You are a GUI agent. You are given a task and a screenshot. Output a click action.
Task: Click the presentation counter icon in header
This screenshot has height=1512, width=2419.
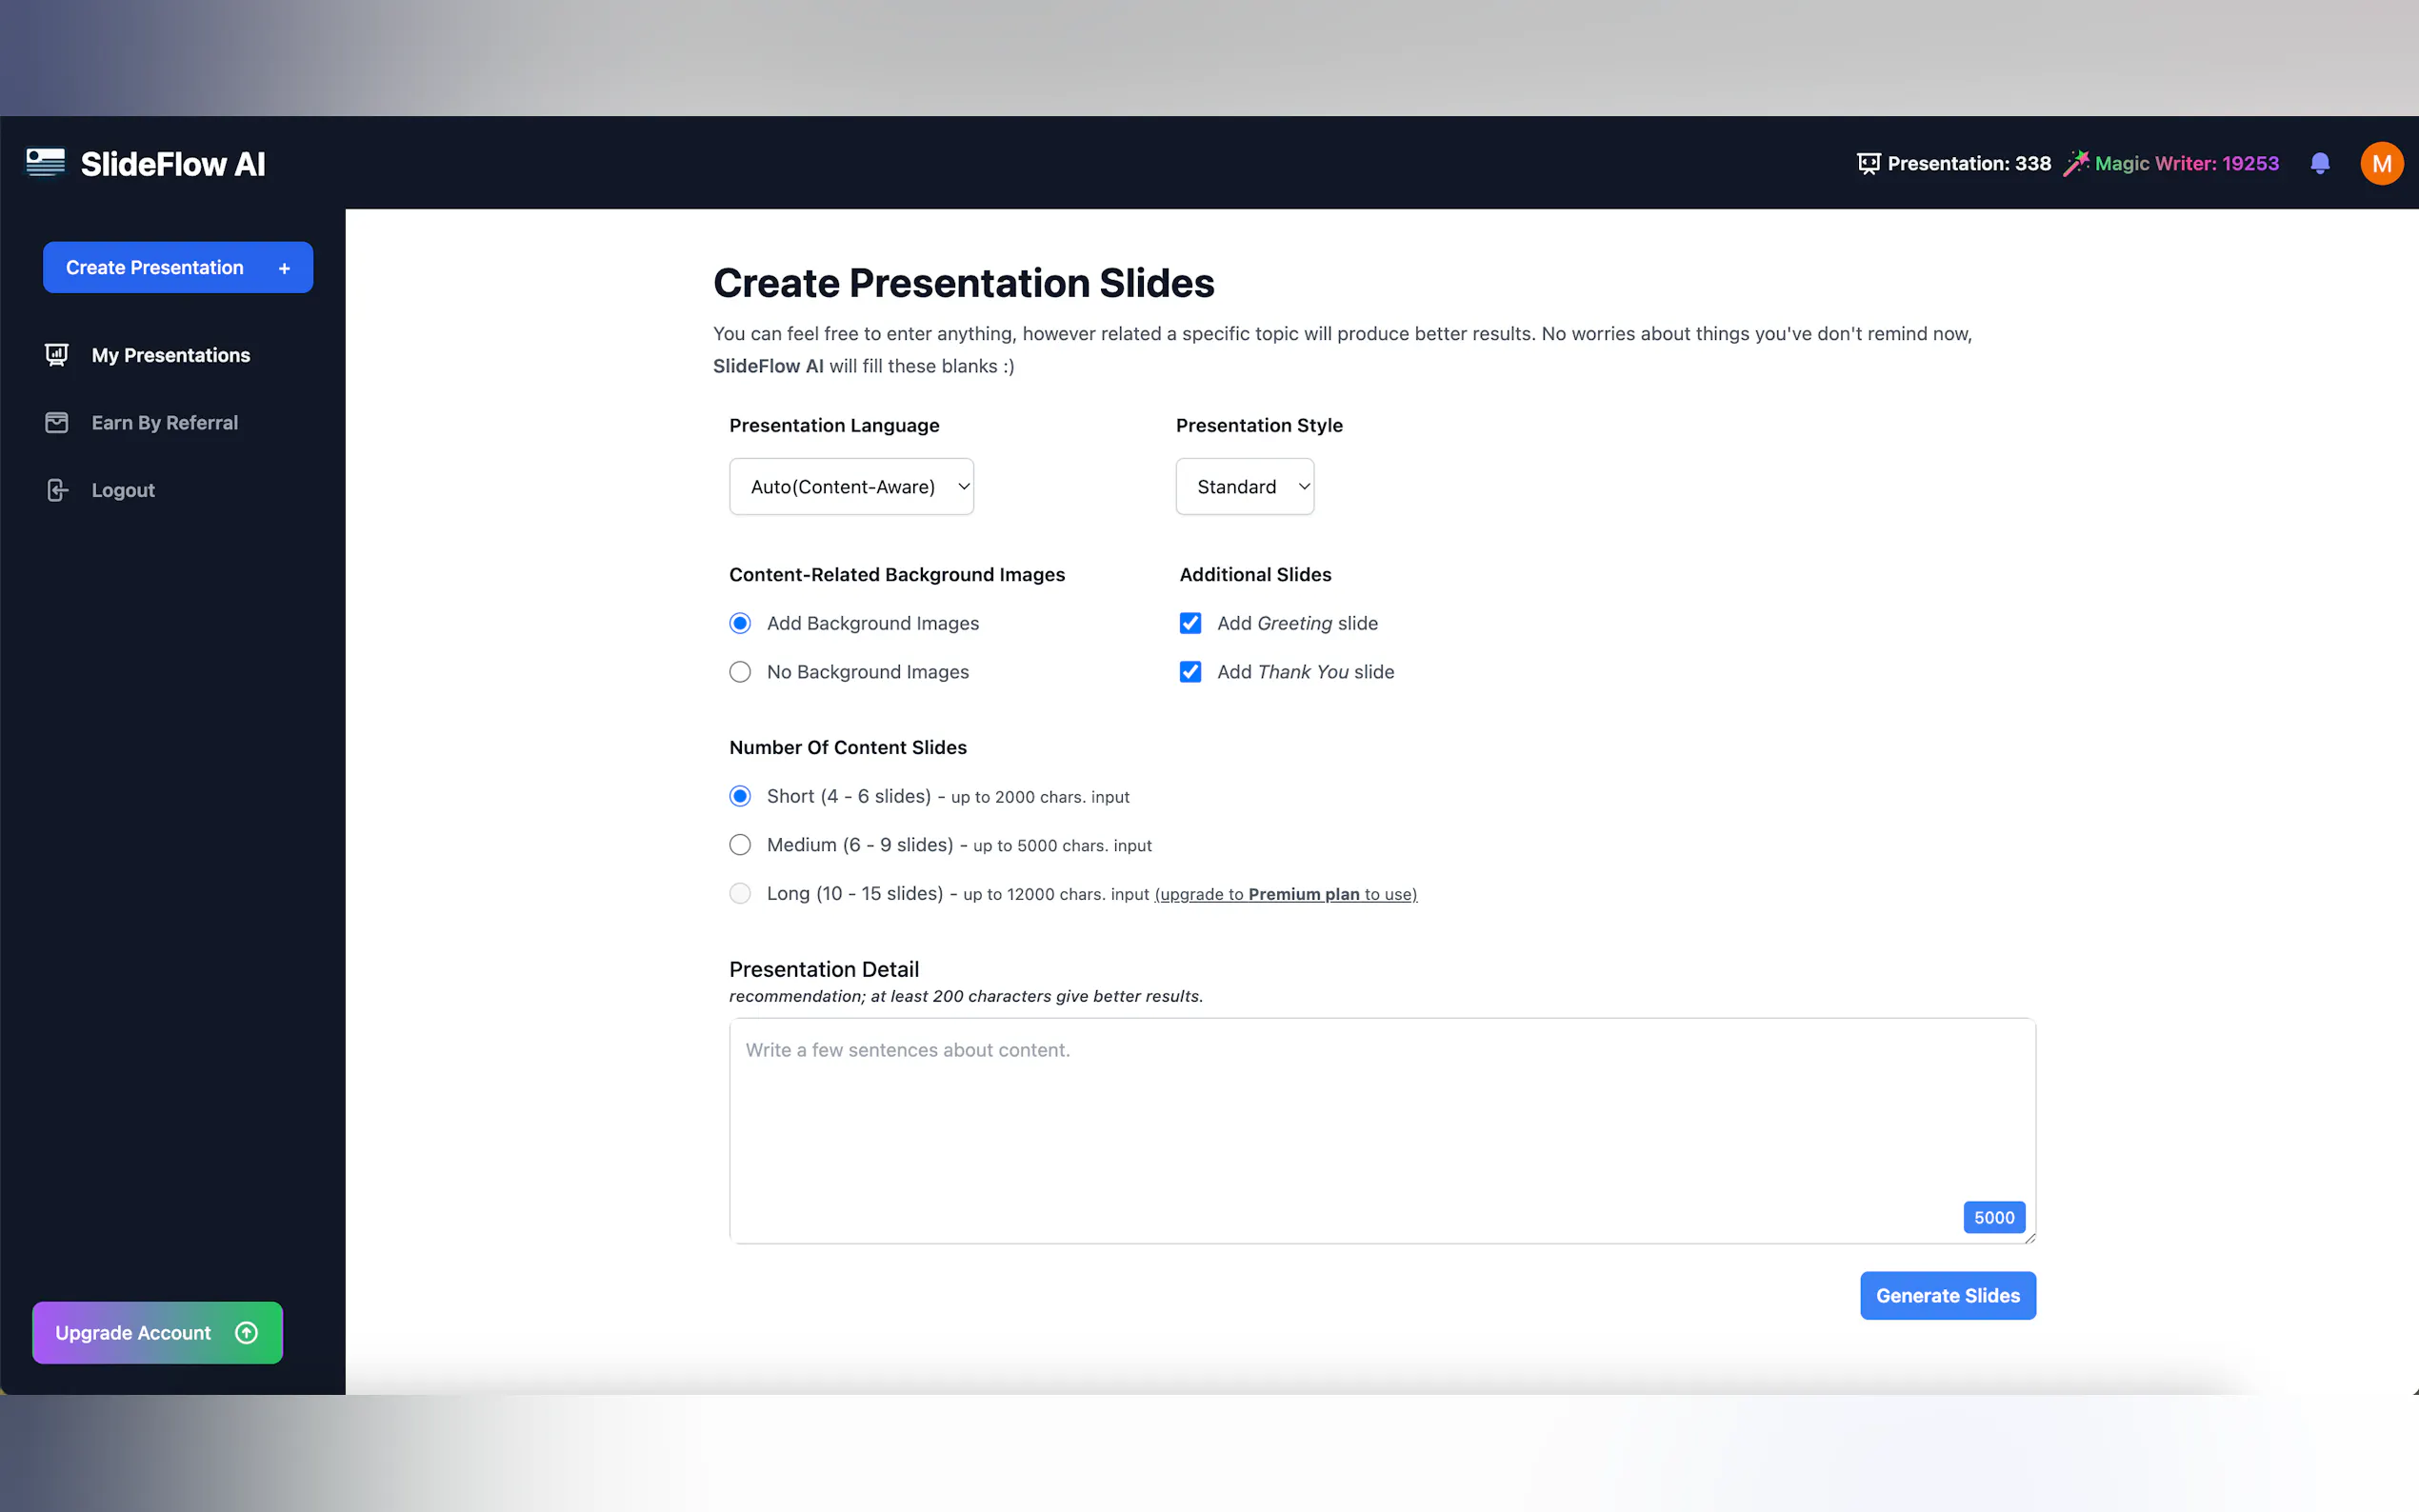coord(1867,164)
